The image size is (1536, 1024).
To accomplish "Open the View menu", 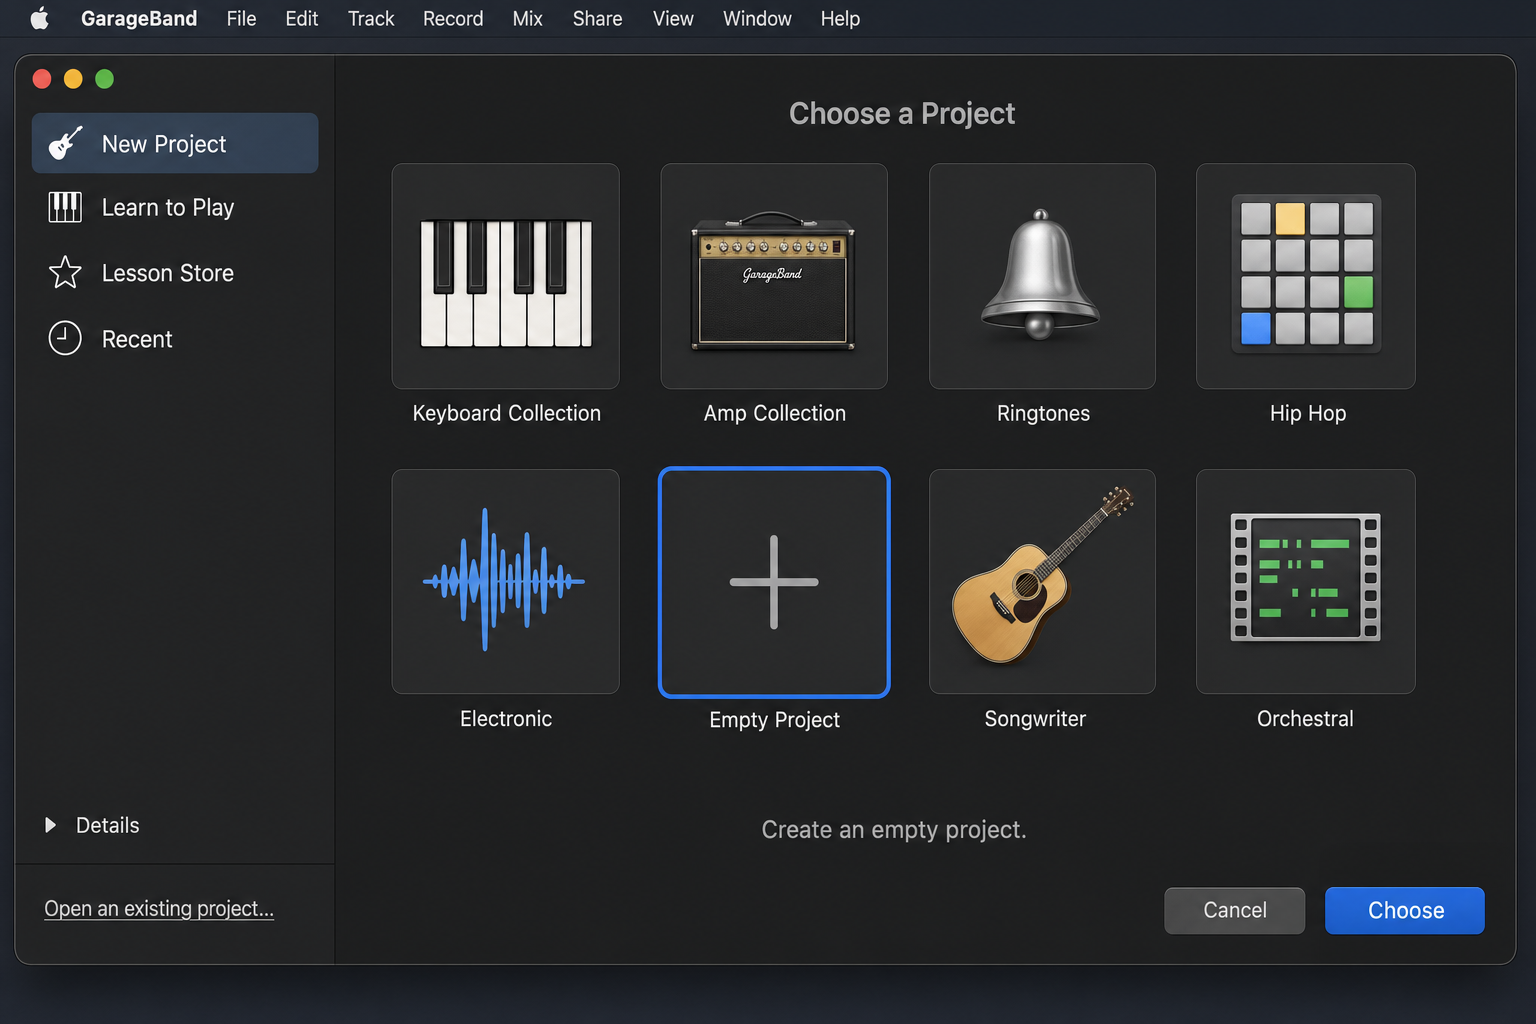I will [673, 18].
